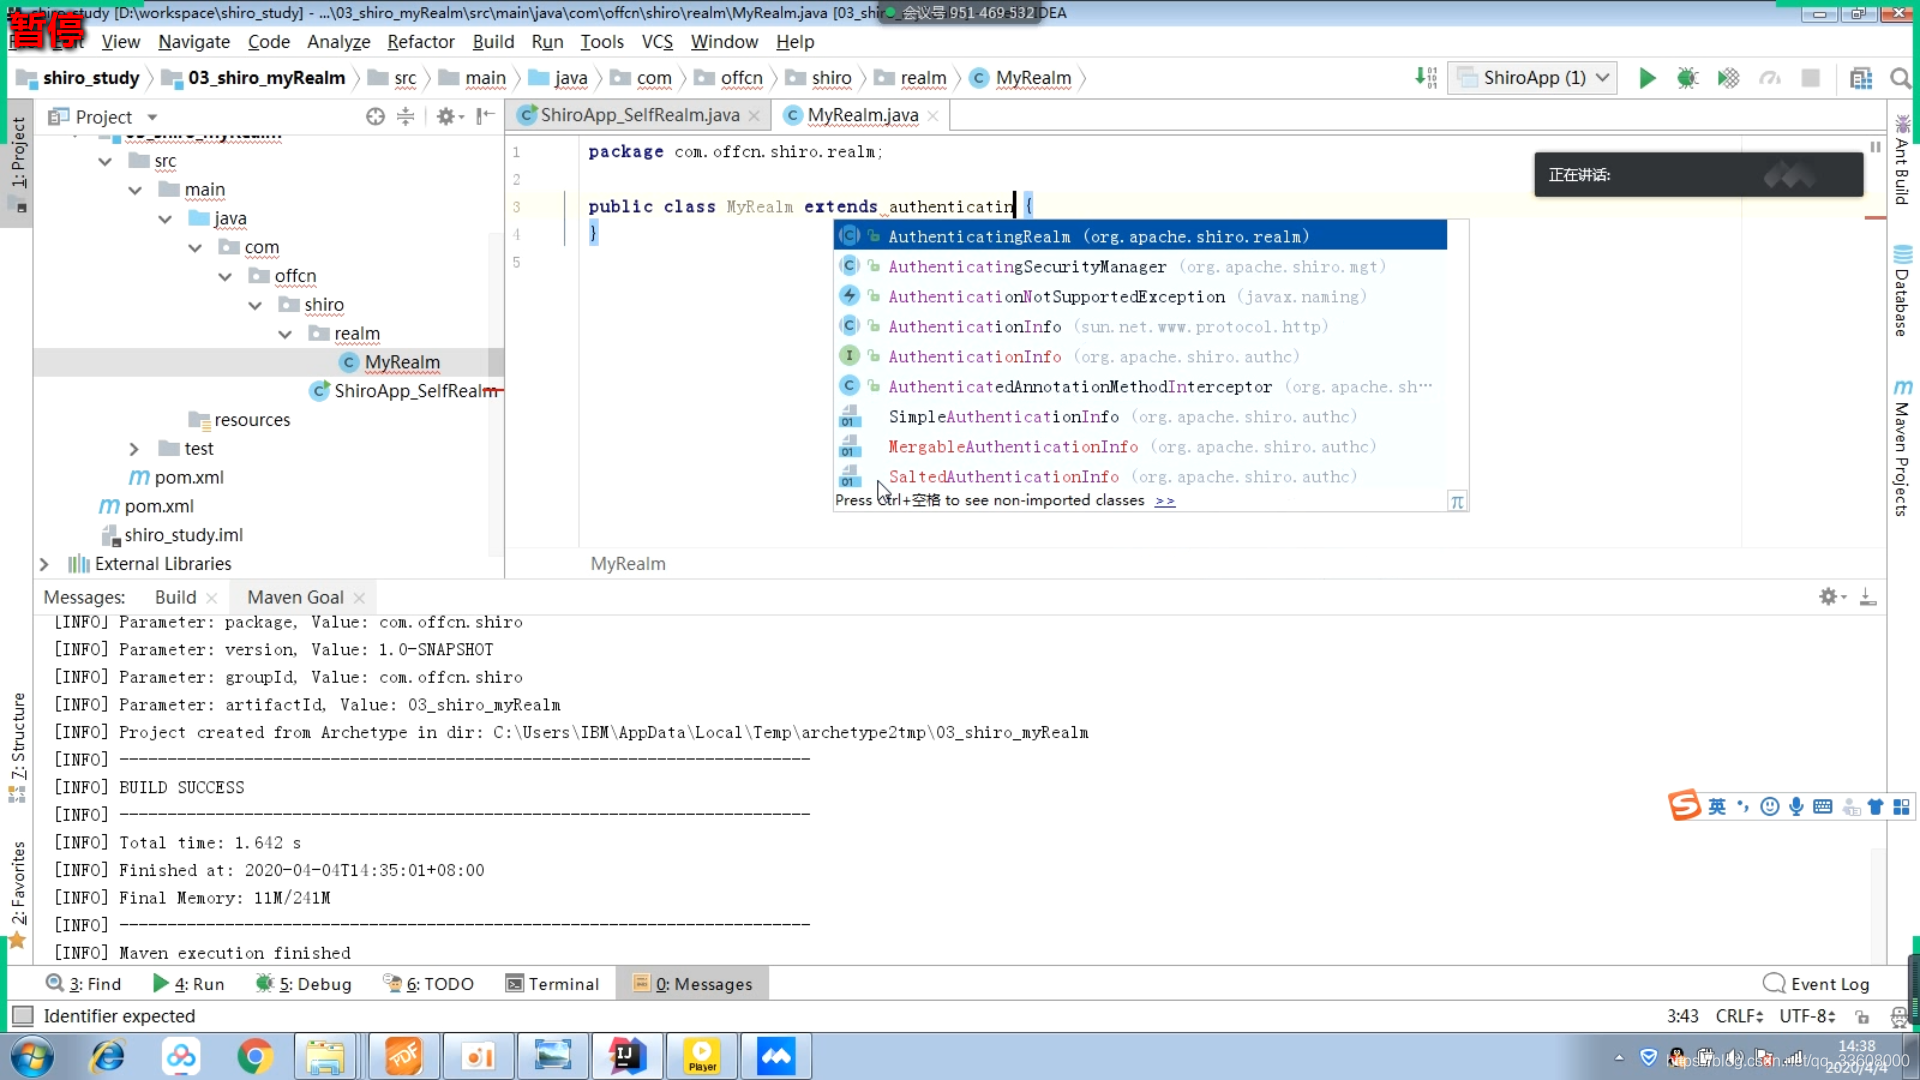Screen dimensions: 1920x1080
Task: Select SimpleAuthenticationInfo completion suggestion
Action: pyautogui.click(x=1140, y=416)
